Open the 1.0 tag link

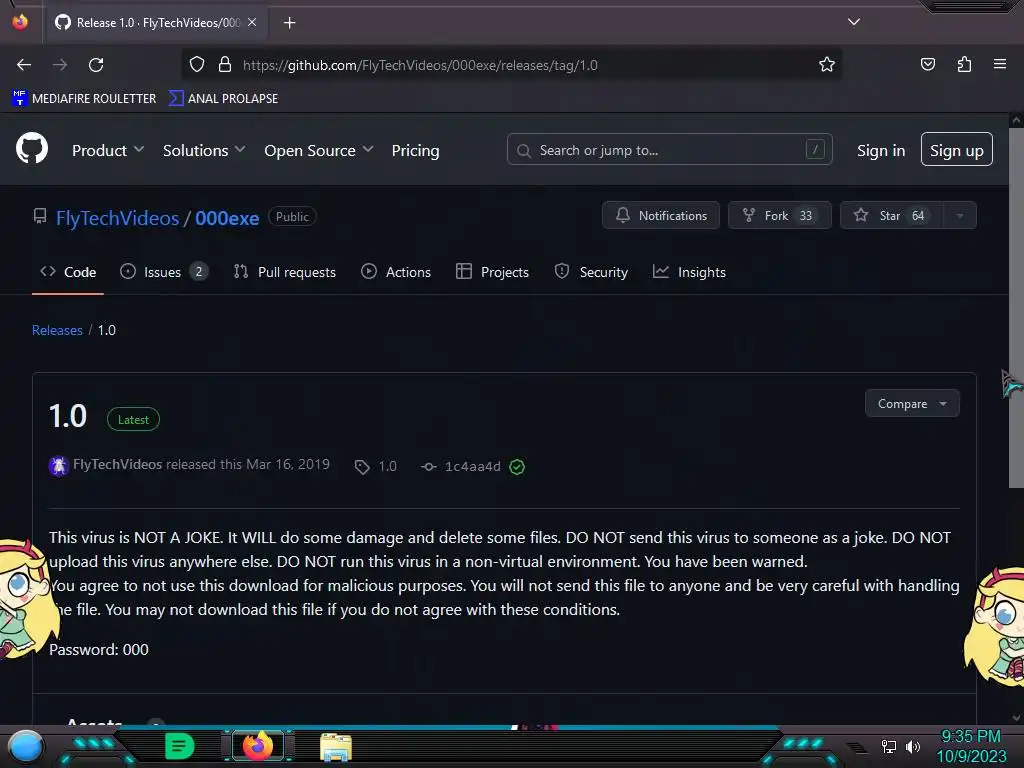pos(376,466)
